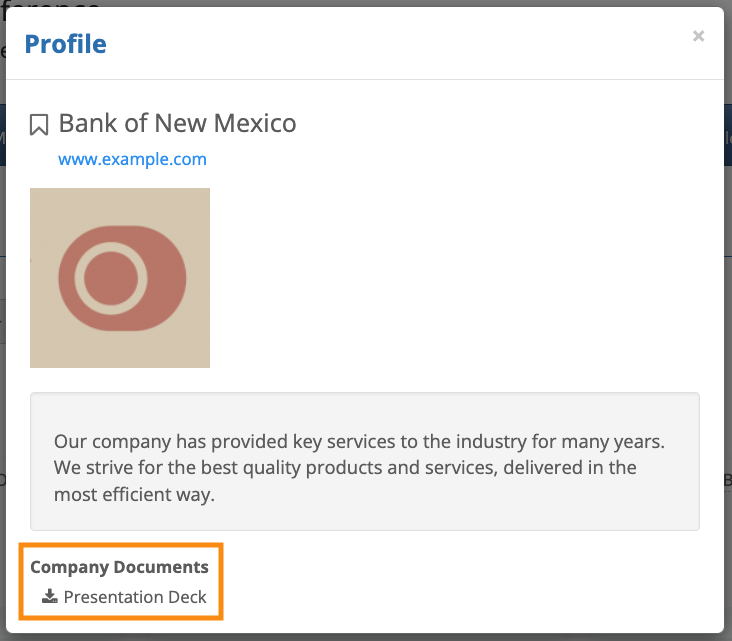
Task: Click the Bank of New Mexico logo image
Action: point(120,278)
